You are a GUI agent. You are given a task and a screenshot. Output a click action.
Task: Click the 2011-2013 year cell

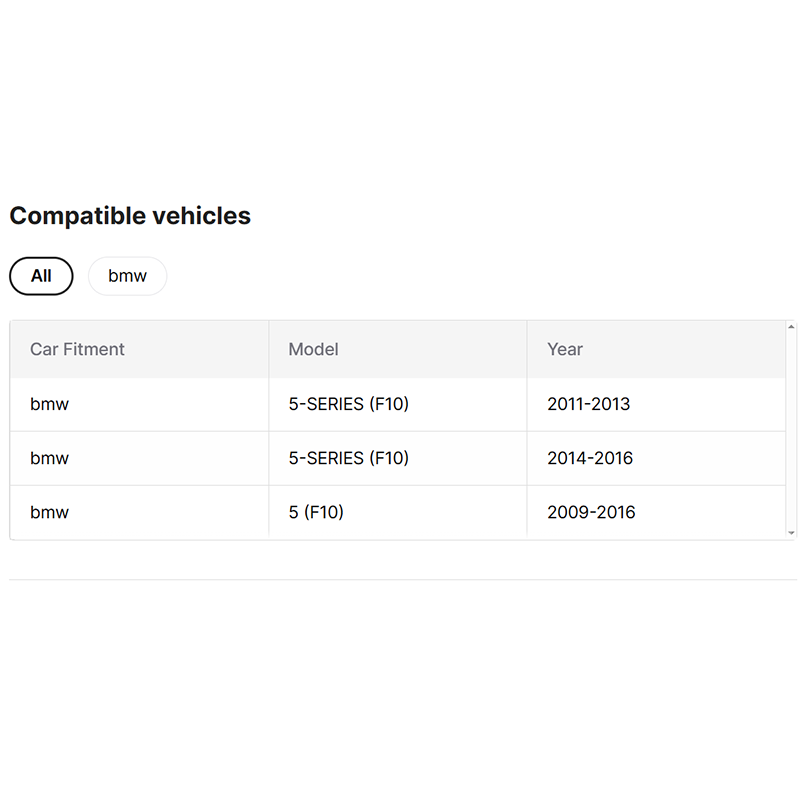coord(588,404)
